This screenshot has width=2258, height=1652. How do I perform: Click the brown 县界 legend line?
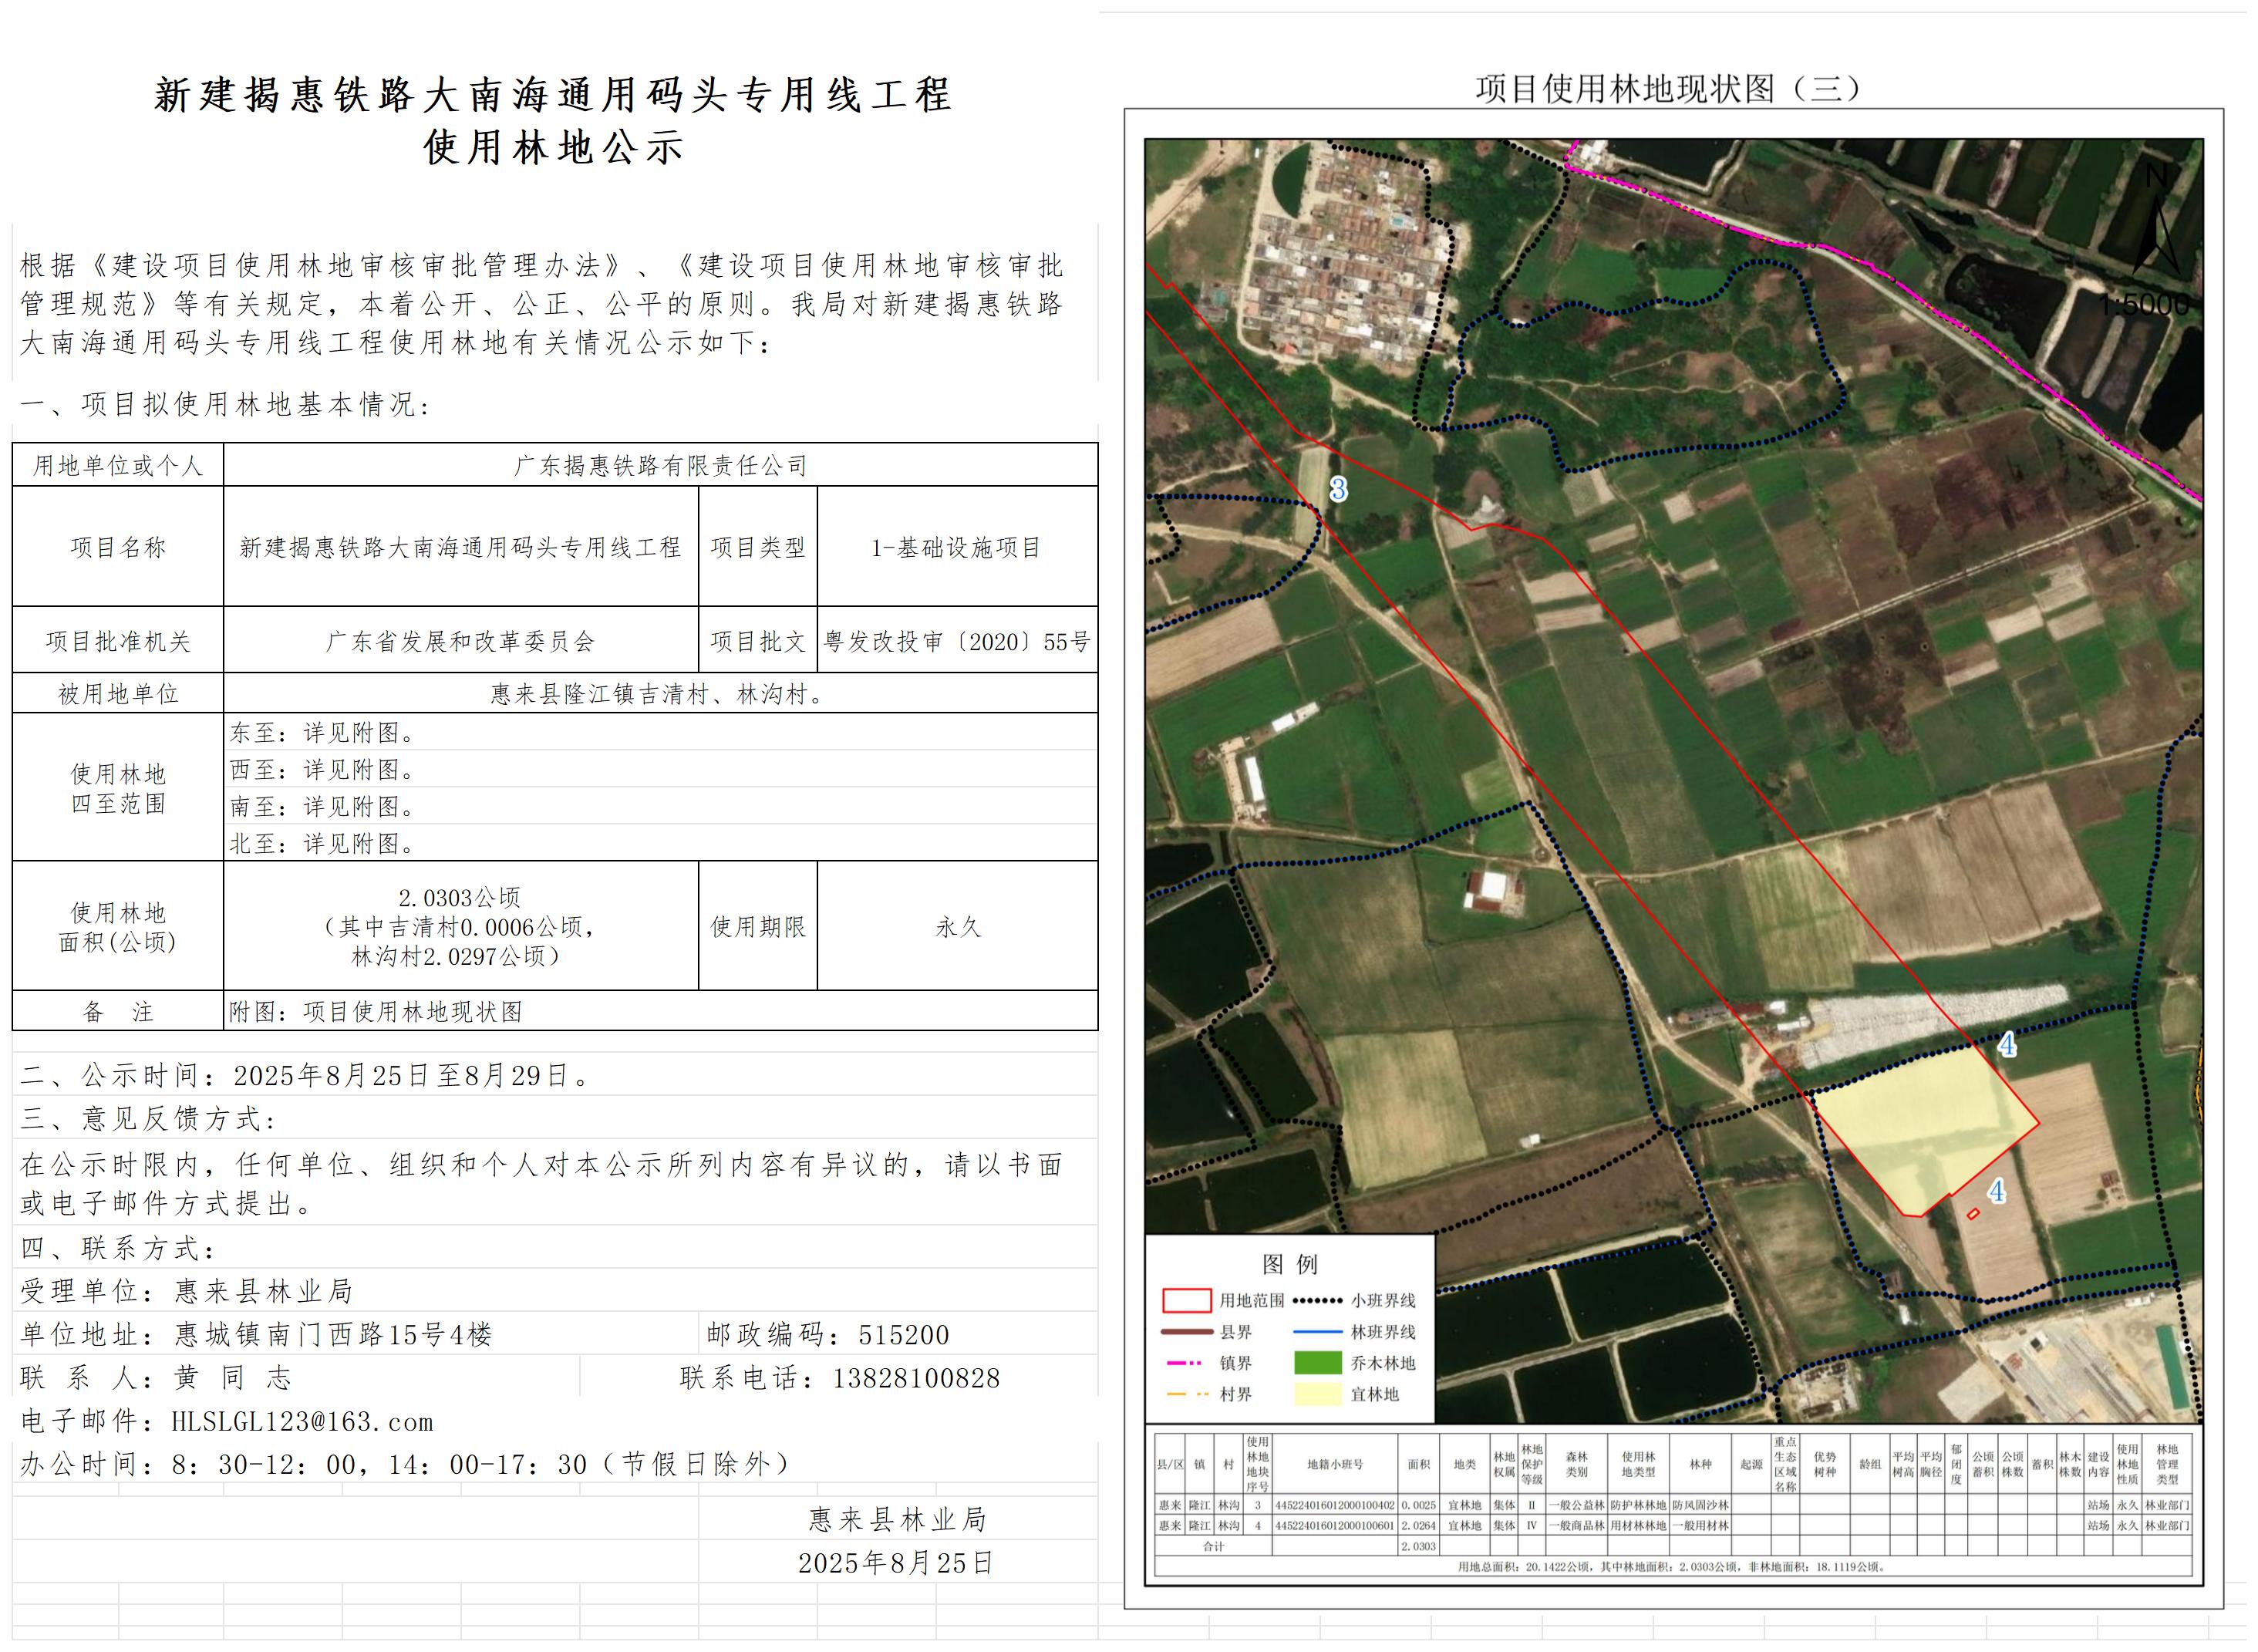(1187, 1333)
